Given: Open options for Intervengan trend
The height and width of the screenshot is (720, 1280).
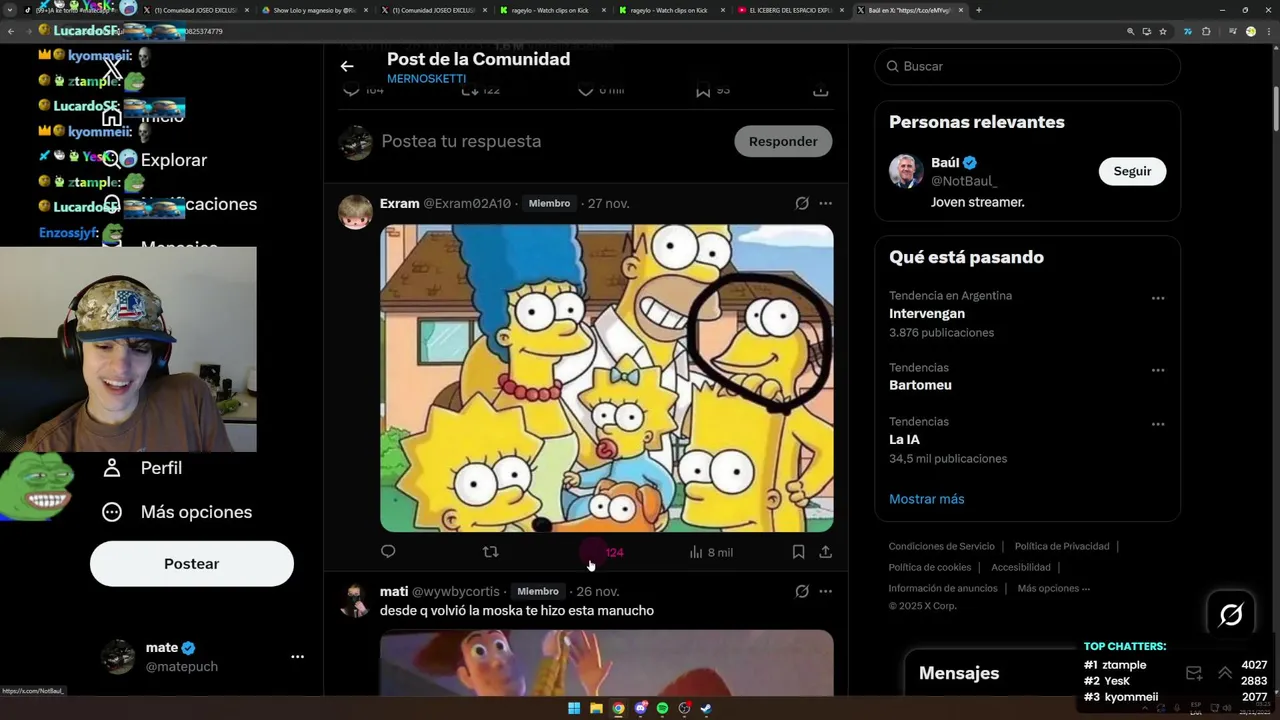Looking at the screenshot, I should [1158, 298].
